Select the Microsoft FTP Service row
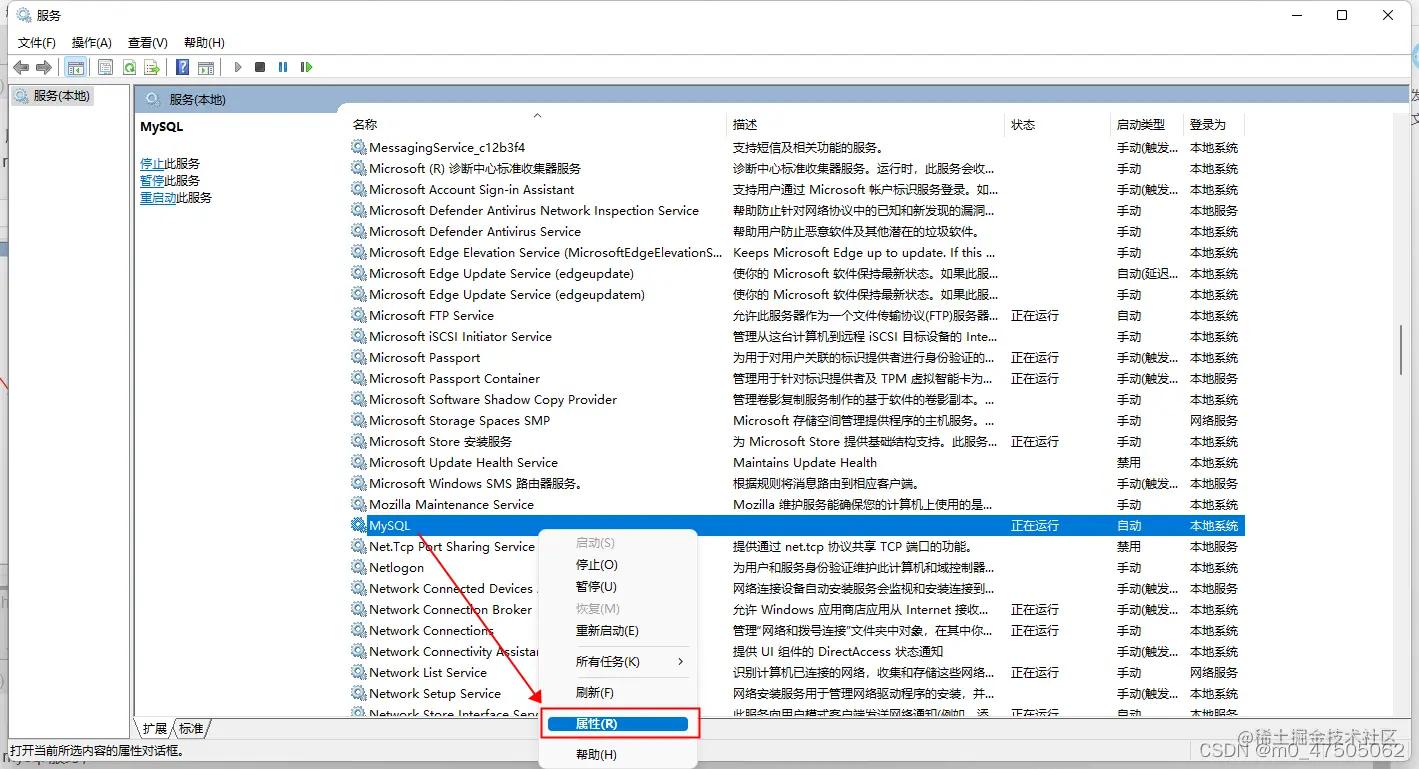The height and width of the screenshot is (769, 1419). pos(796,315)
